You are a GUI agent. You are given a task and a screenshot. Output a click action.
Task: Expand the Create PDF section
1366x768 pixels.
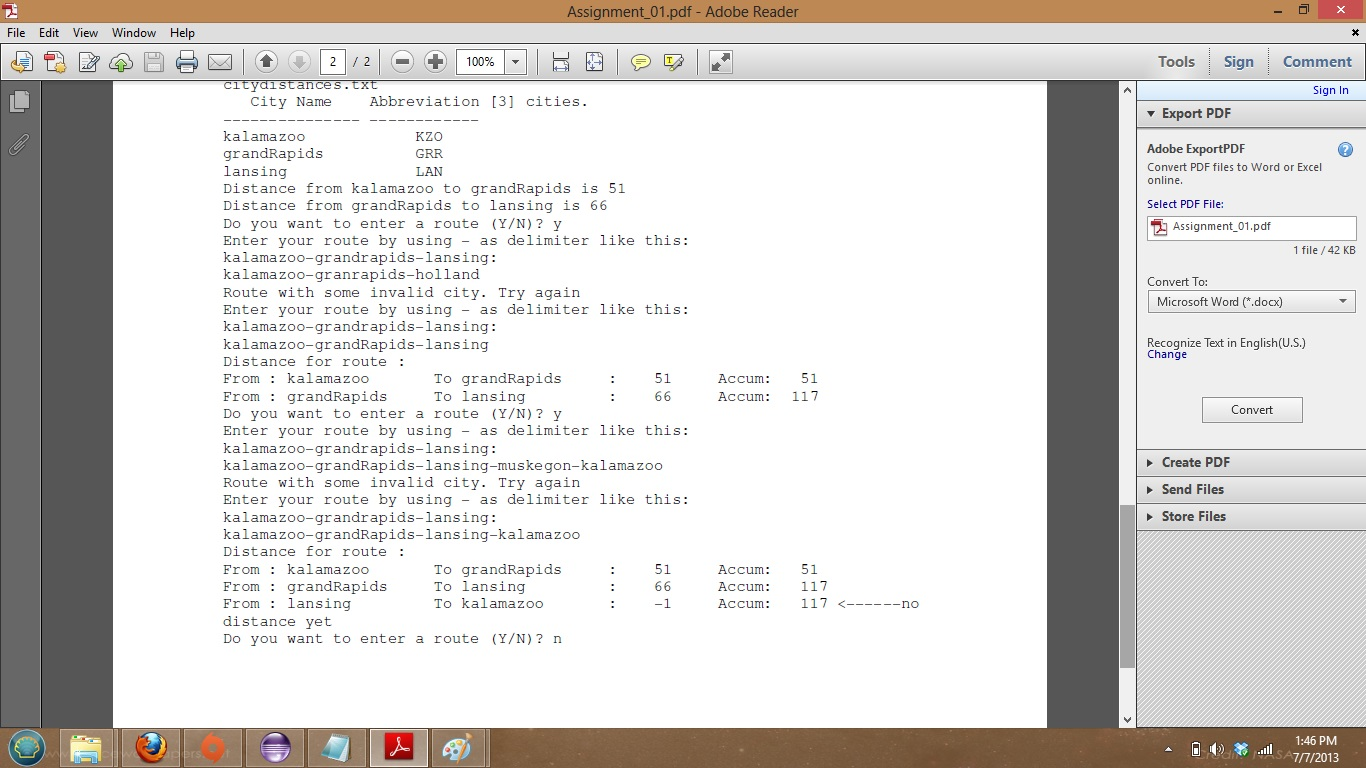(1251, 463)
